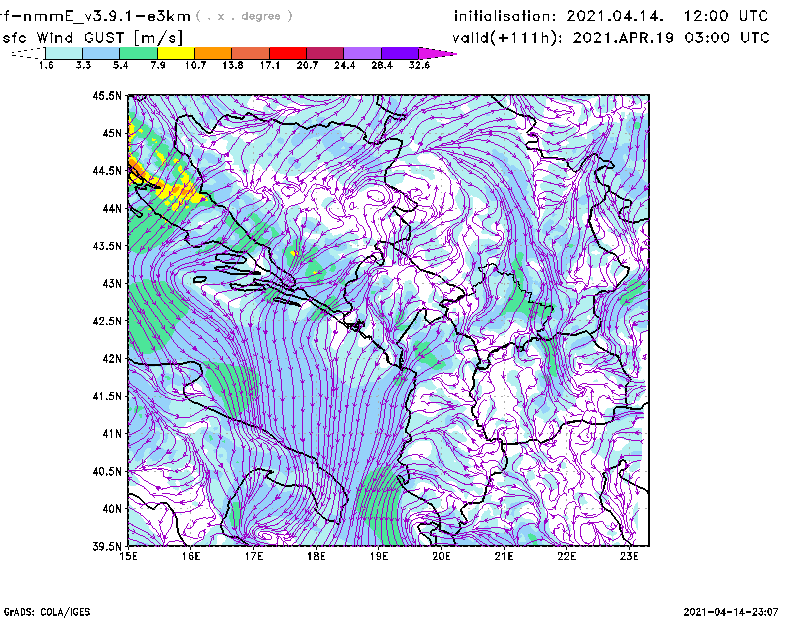
Task: Click the salmon legend swatch
Action: click(x=251, y=53)
